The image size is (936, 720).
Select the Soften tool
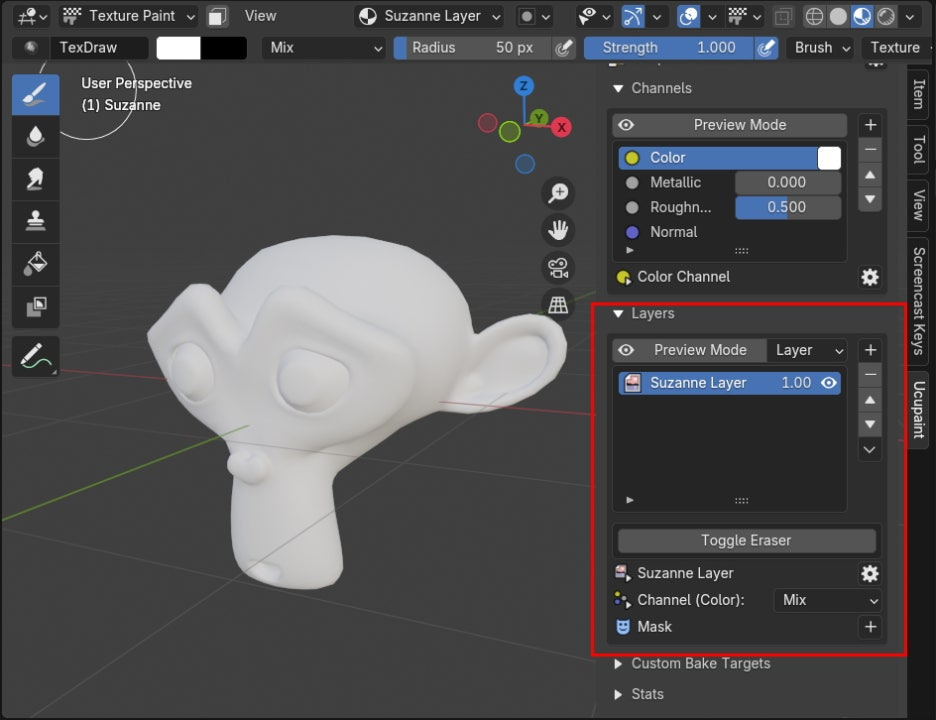(35, 136)
